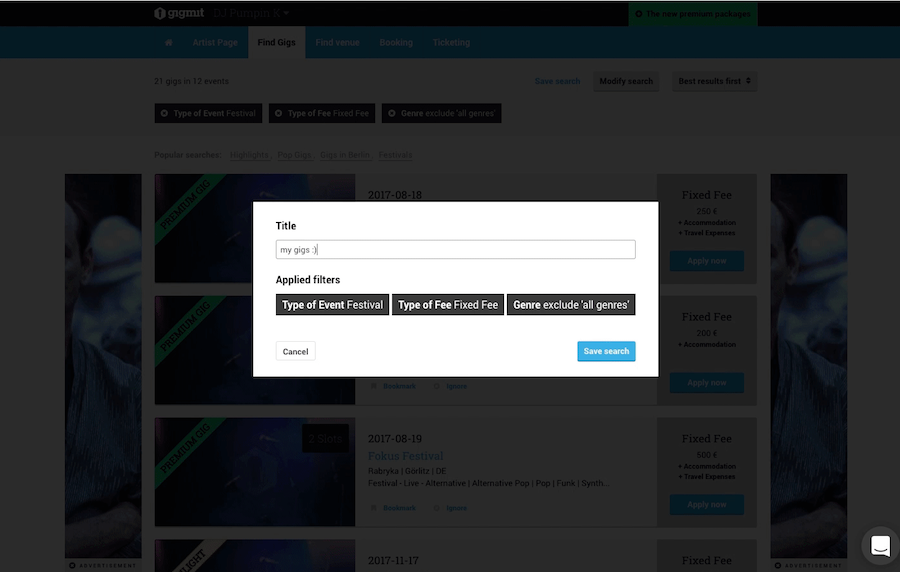Open the Fokus Festival gig link
Screen dimensions: 900x572
tap(406, 456)
